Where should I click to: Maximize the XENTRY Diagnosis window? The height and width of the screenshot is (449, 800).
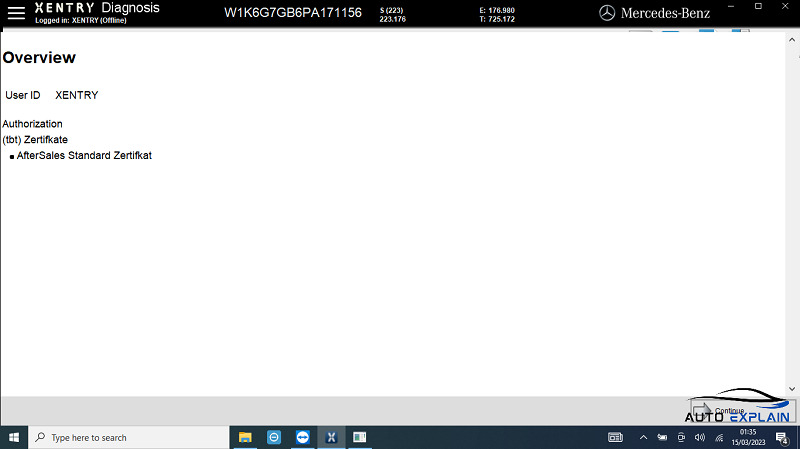tap(758, 6)
